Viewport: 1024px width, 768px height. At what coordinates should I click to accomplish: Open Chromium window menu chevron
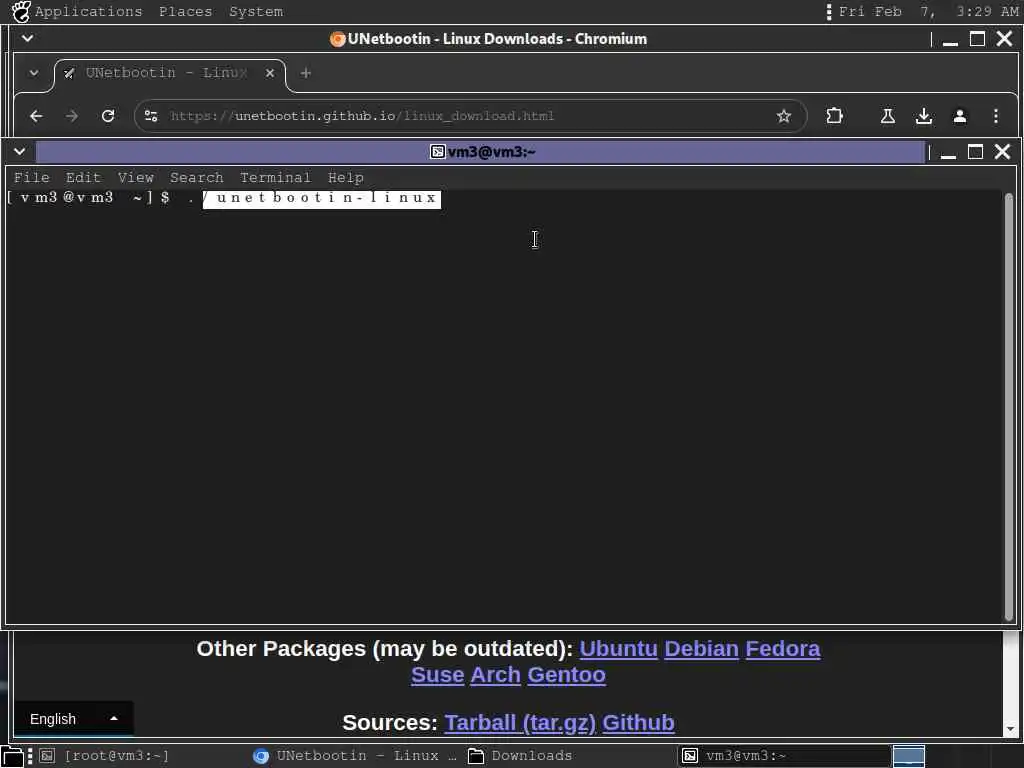(x=27, y=39)
